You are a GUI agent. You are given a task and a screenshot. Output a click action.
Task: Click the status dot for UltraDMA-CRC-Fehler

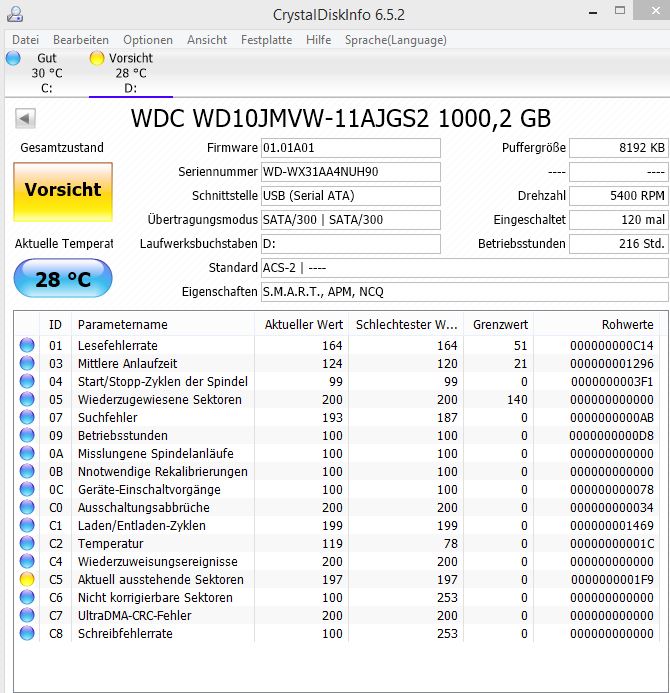coord(27,615)
